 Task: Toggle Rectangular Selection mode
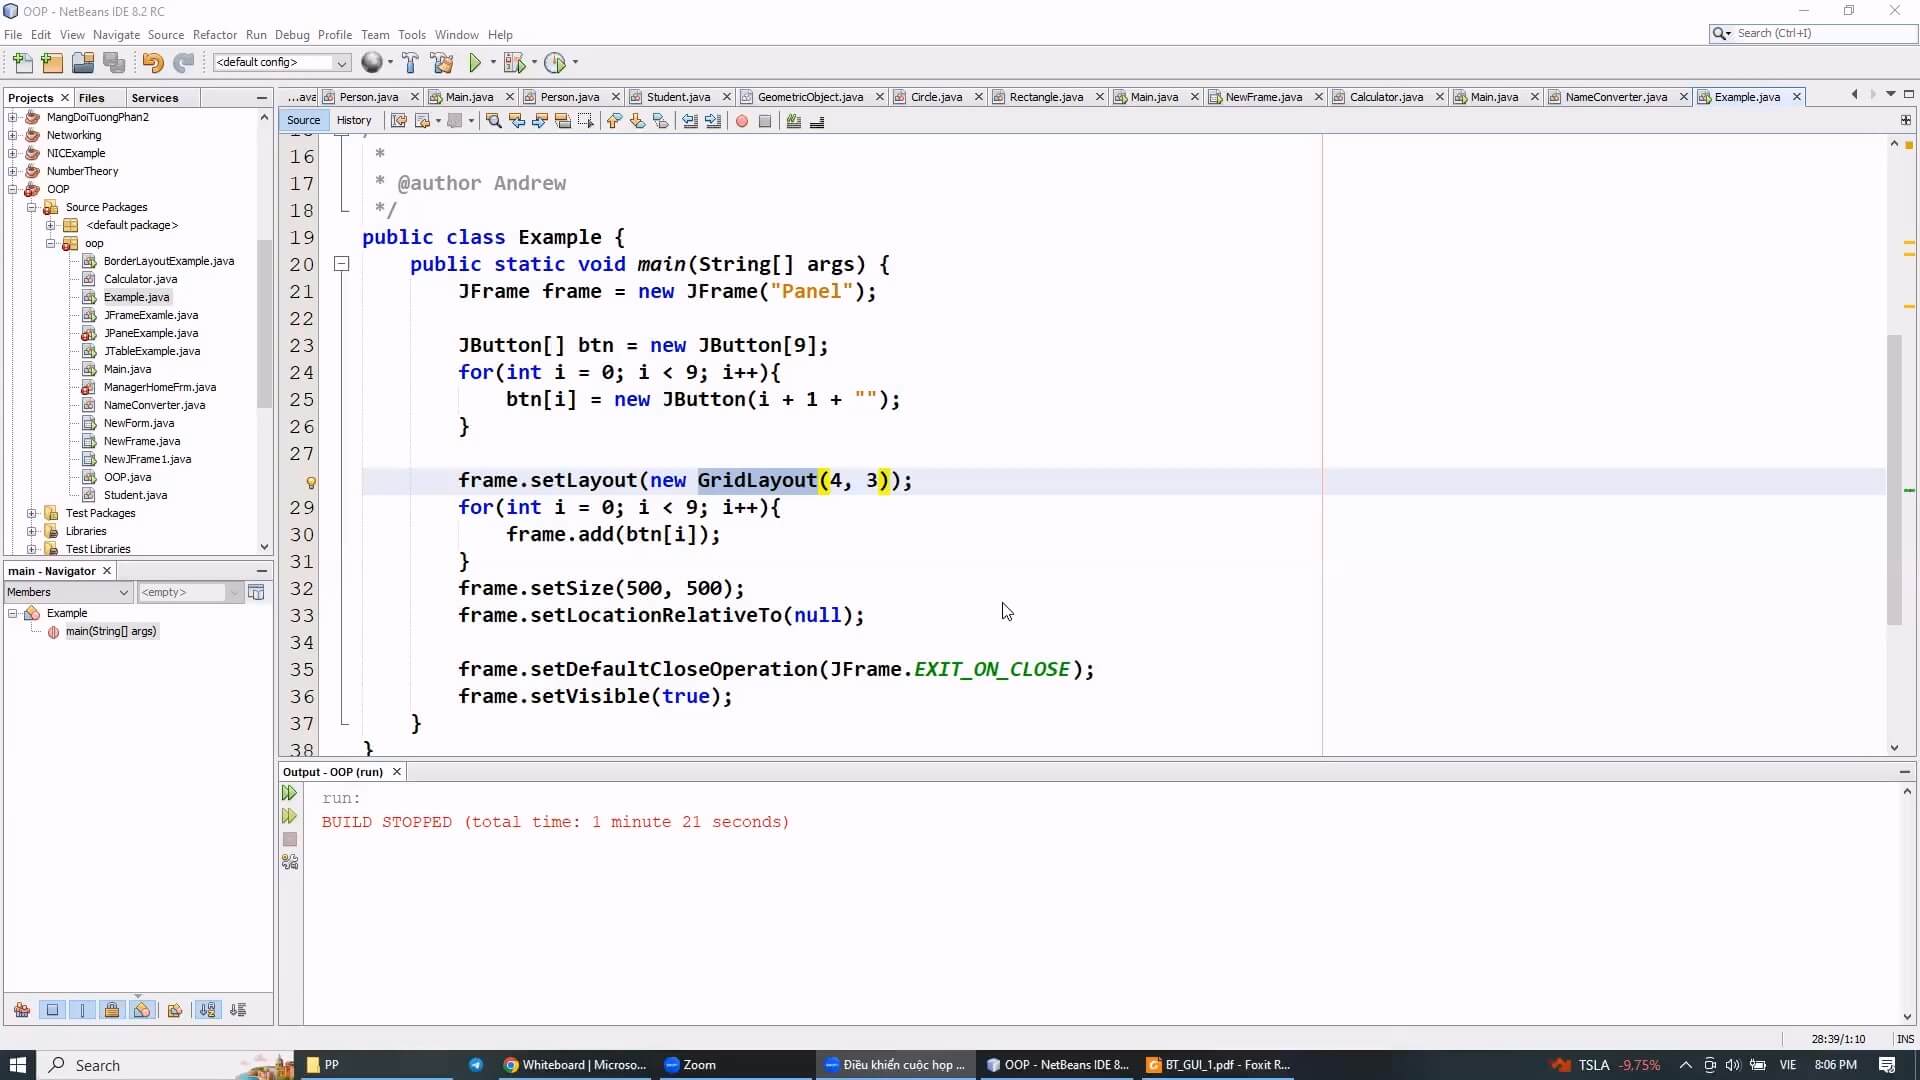[586, 121]
